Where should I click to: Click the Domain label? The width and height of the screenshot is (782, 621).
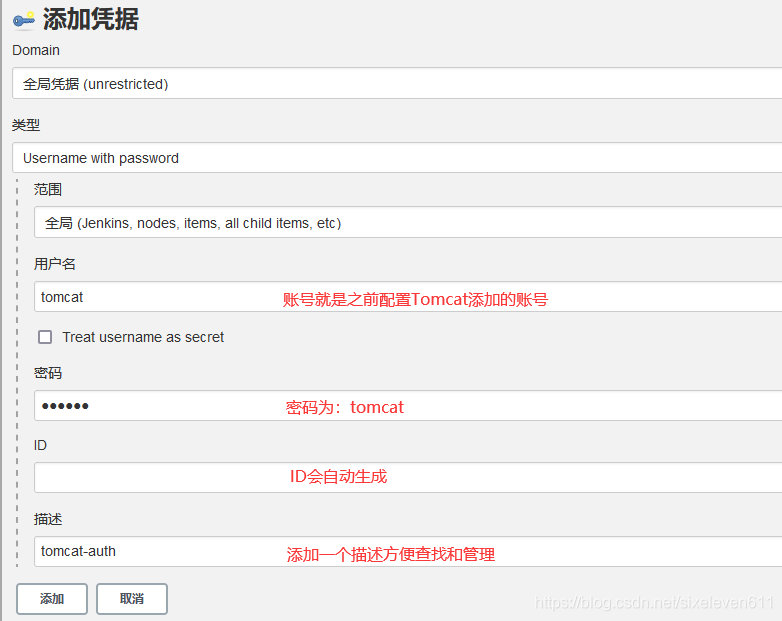pyautogui.click(x=36, y=50)
